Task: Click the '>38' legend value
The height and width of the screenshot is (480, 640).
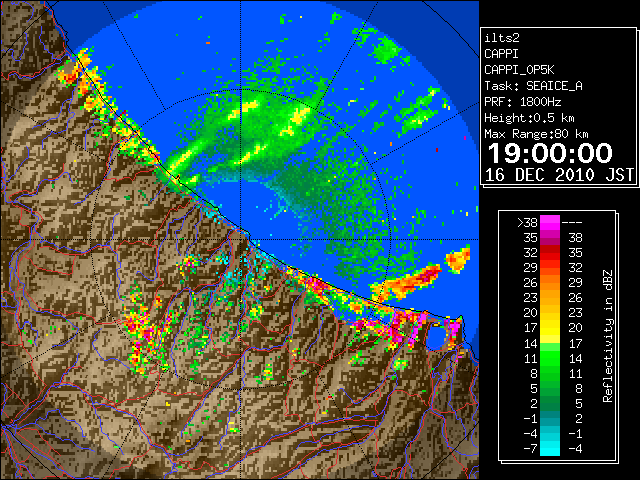Action: 527,223
